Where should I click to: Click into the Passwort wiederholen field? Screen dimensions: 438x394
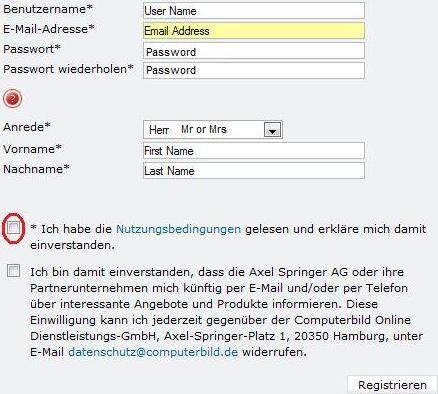point(254,71)
